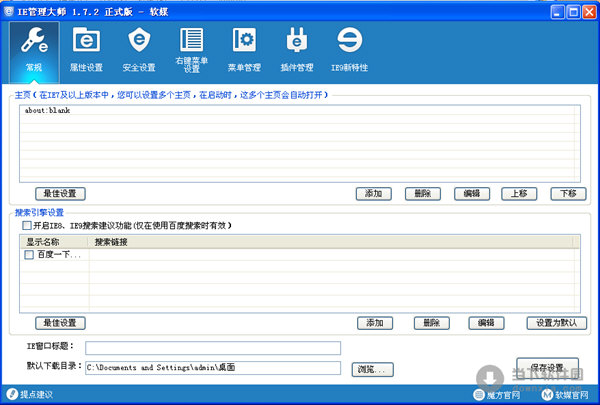Open the IE9新特性 features tab
The image size is (600, 405).
349,50
